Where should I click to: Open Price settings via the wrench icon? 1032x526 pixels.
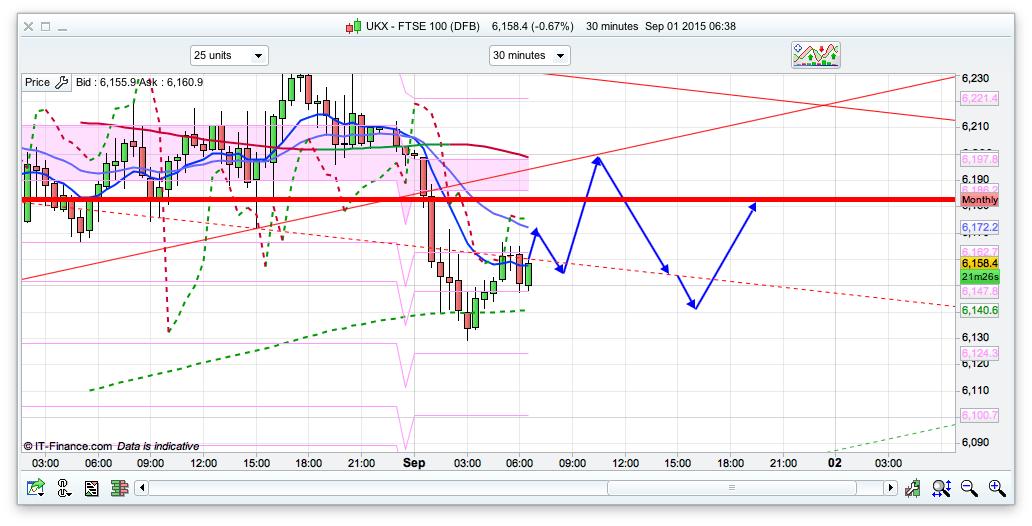61,83
